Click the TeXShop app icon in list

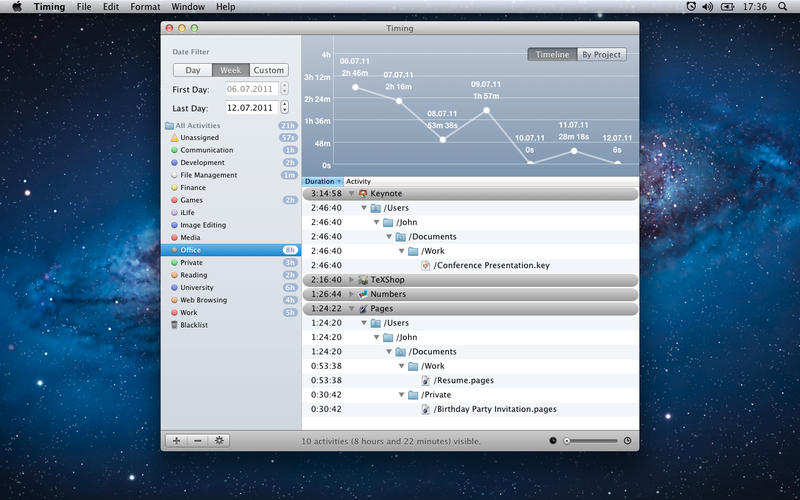pyautogui.click(x=363, y=280)
